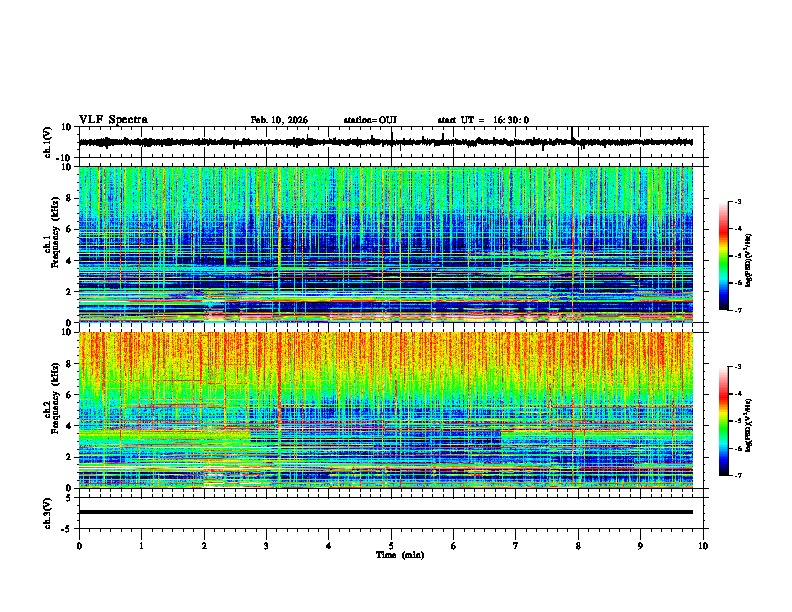
Task: Select the "start UT = 16:30:0" header text
Action: [483, 120]
